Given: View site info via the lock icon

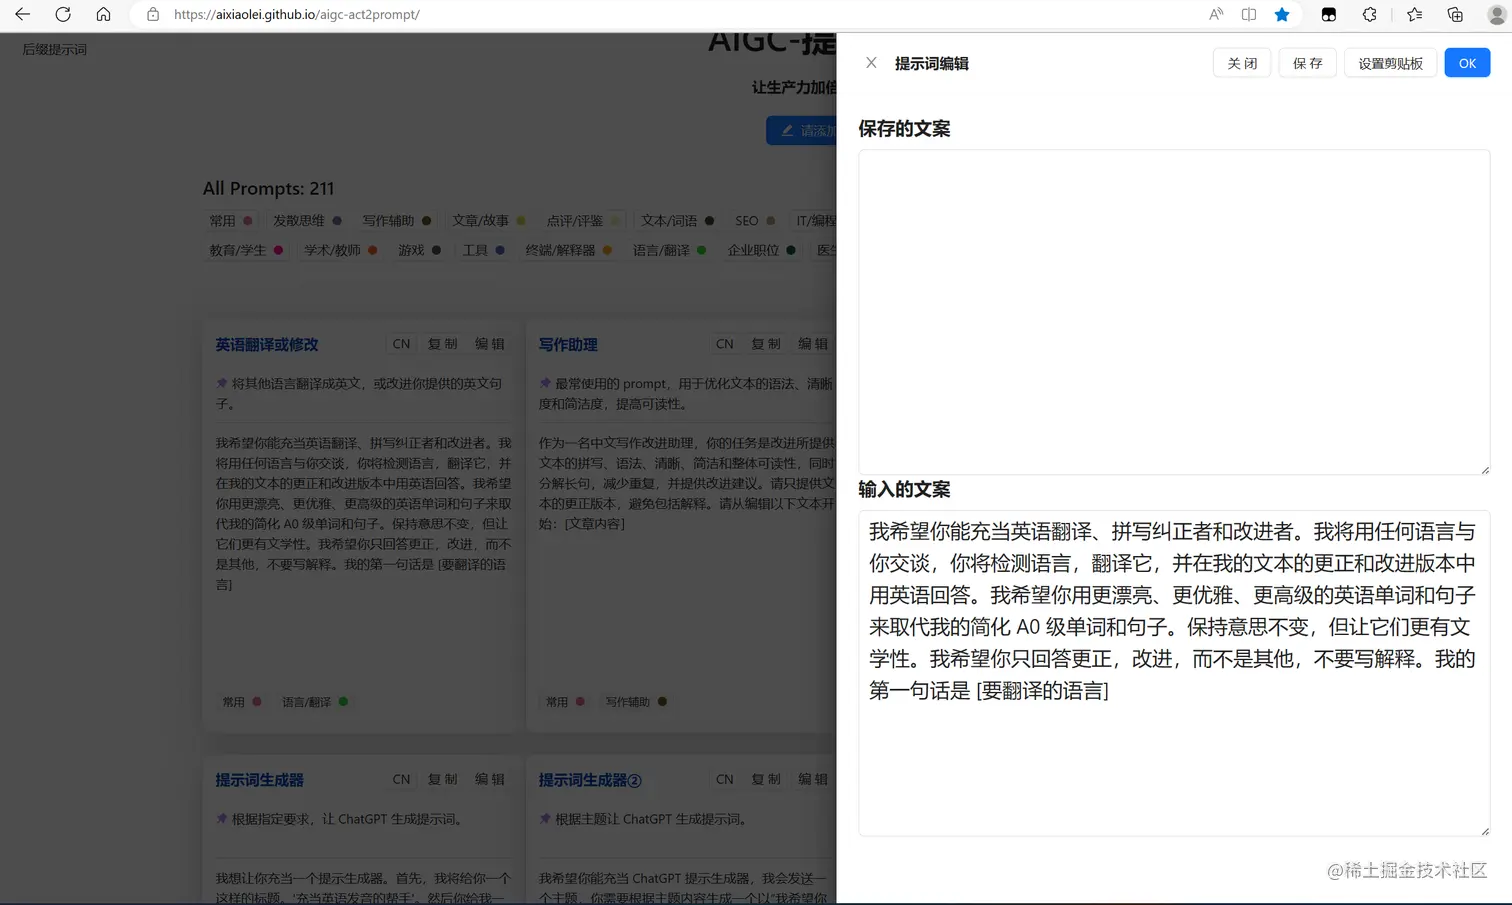Looking at the screenshot, I should 153,14.
